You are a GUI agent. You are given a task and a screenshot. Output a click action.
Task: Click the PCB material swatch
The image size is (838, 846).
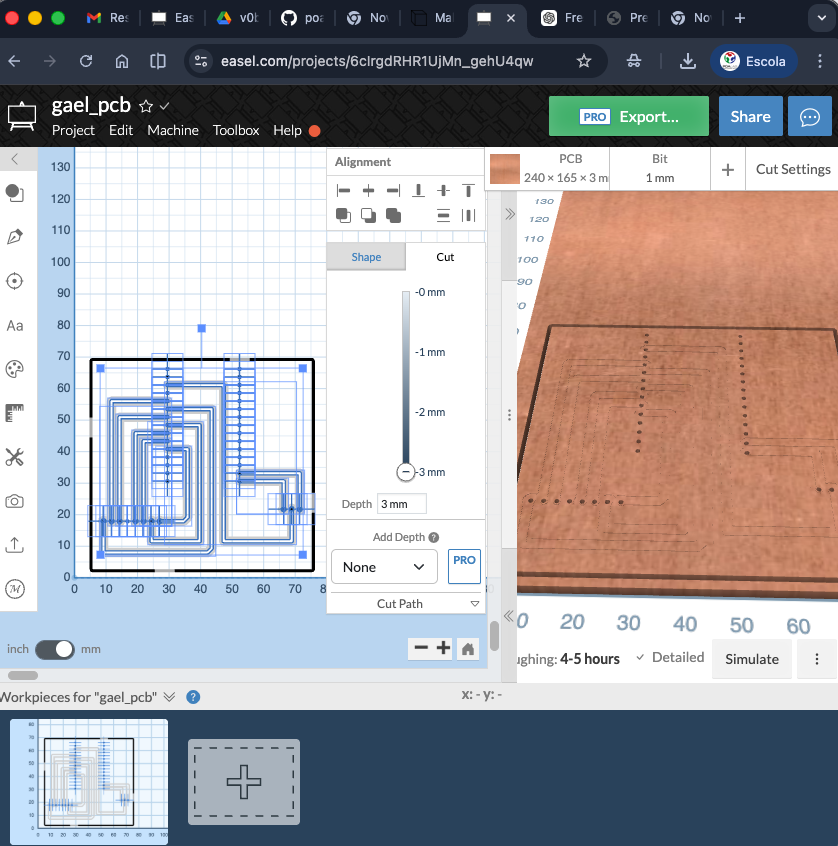[505, 169]
